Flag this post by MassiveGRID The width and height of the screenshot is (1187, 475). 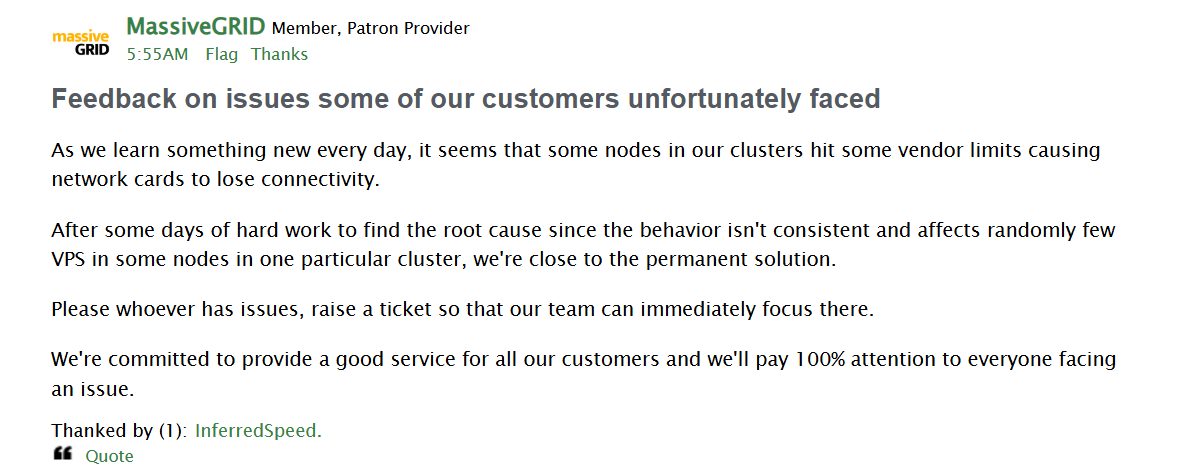click(221, 55)
